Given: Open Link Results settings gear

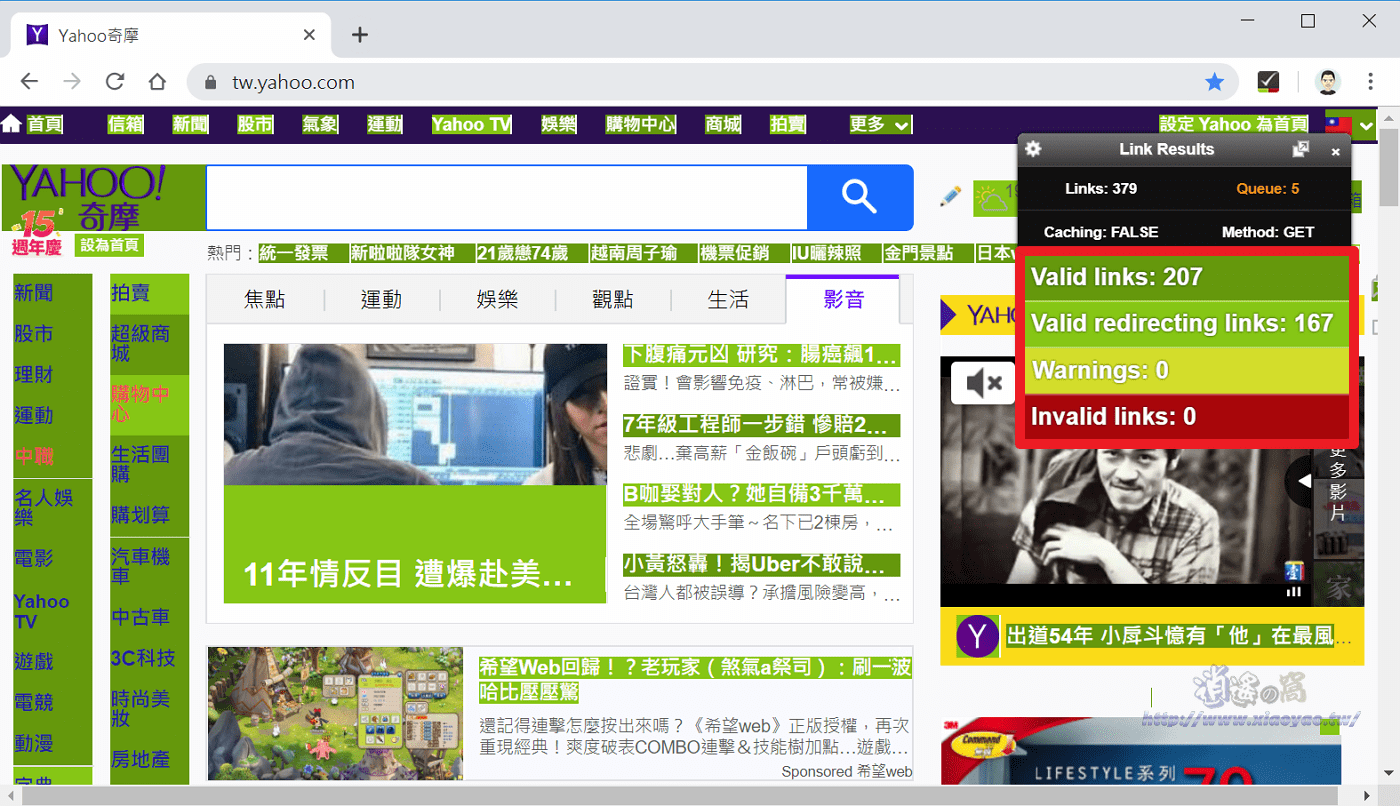Looking at the screenshot, I should (1034, 149).
